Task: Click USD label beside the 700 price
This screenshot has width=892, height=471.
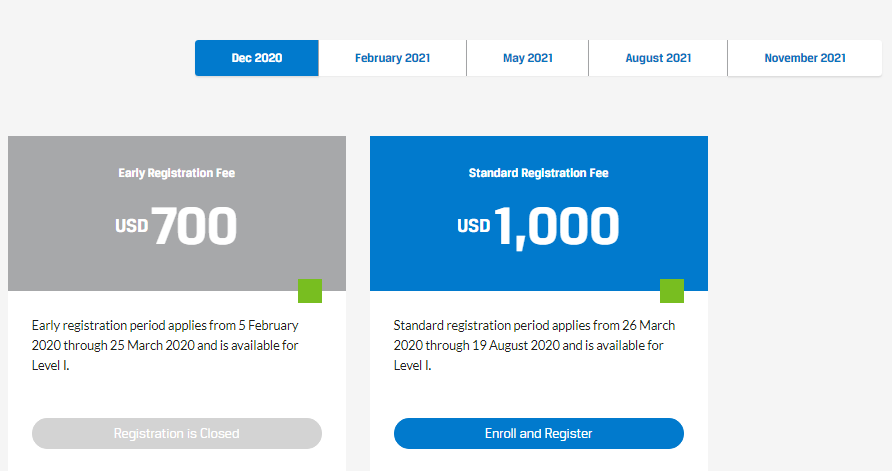Action: coord(131,227)
